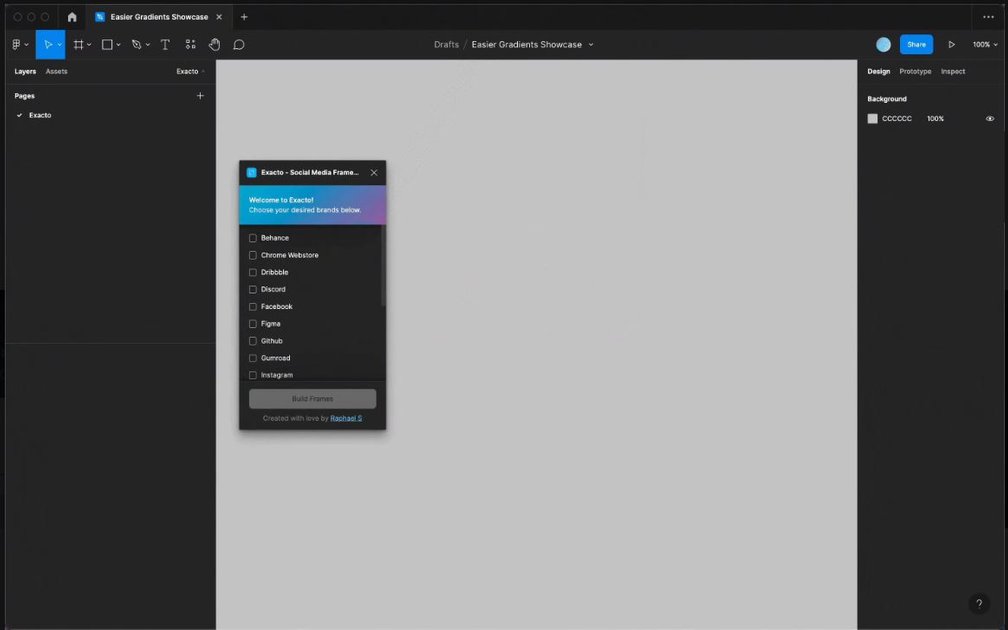The width and height of the screenshot is (1008, 630).
Task: Open the Easier Gradients Showcase title dropdown
Action: click(590, 44)
